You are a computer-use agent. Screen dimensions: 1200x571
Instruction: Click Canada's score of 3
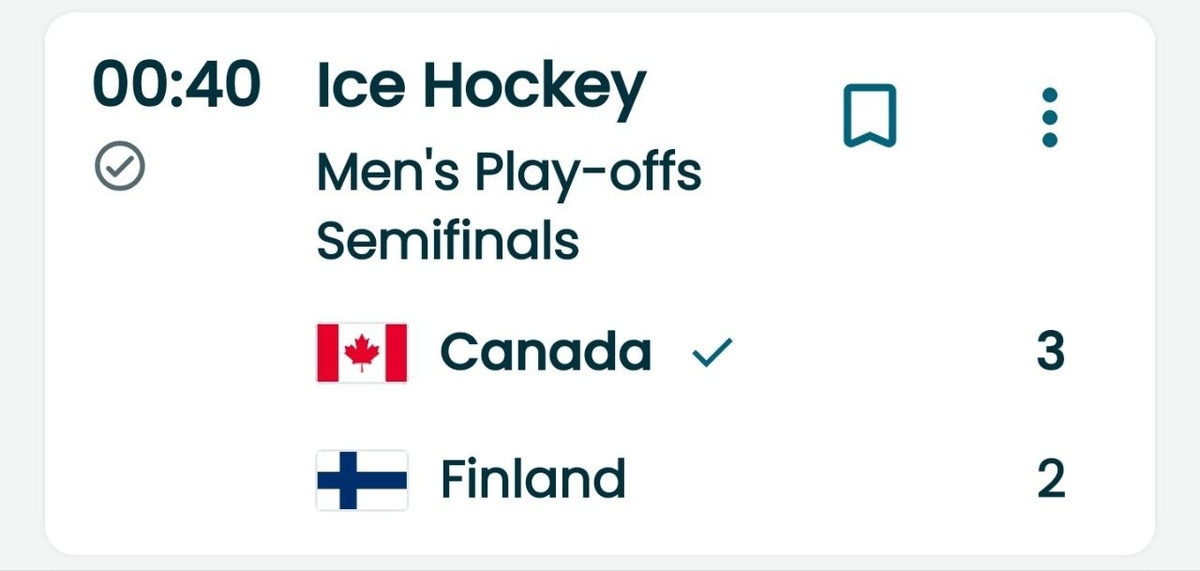[x=1050, y=352]
